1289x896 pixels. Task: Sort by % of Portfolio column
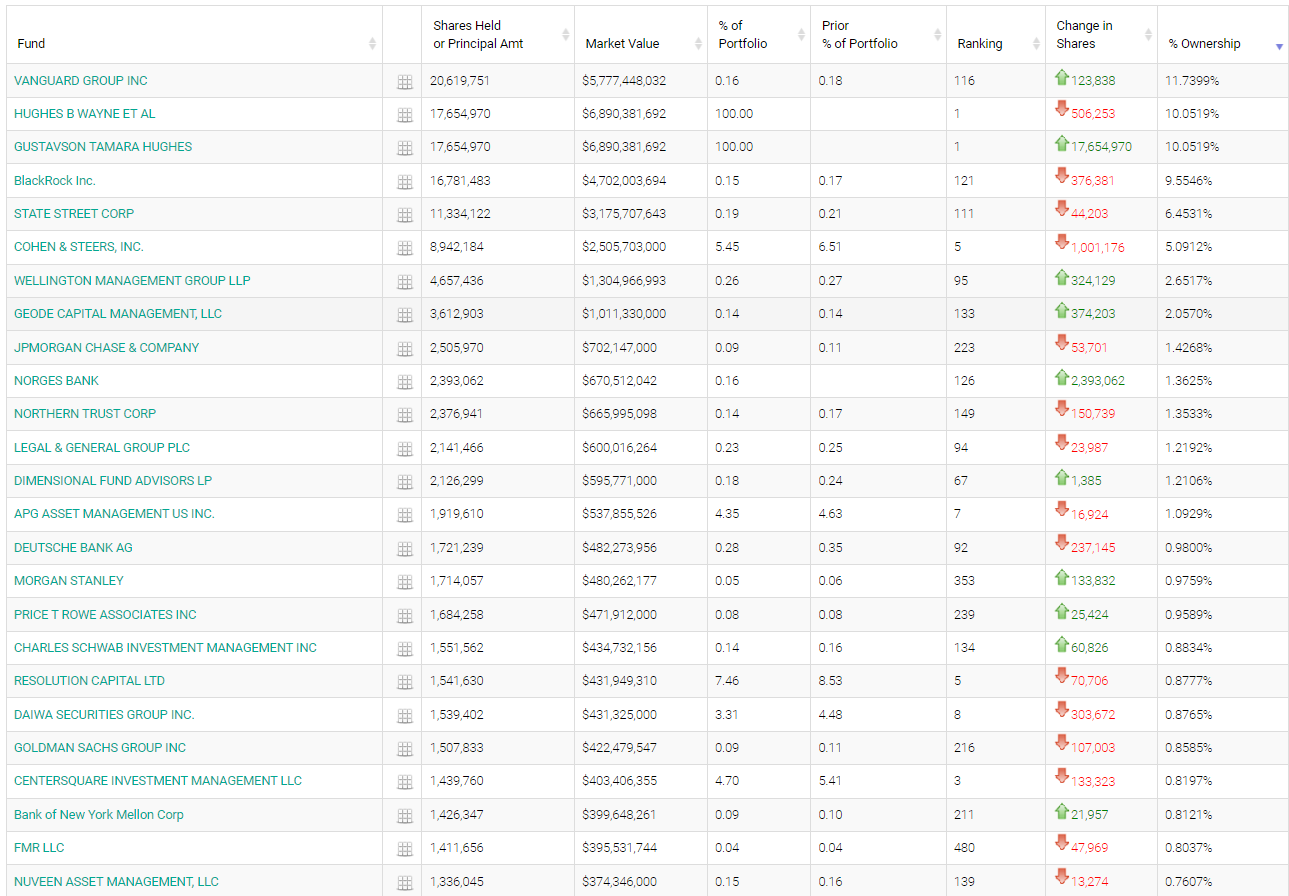759,35
